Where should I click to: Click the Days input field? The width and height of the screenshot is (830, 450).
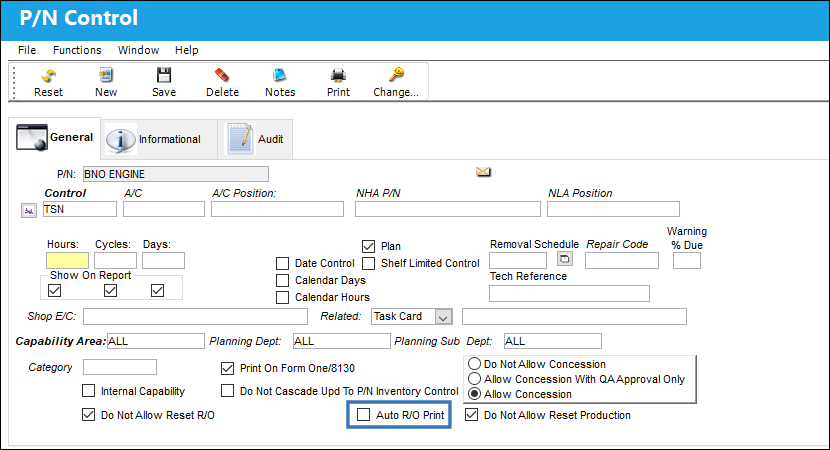pos(164,260)
